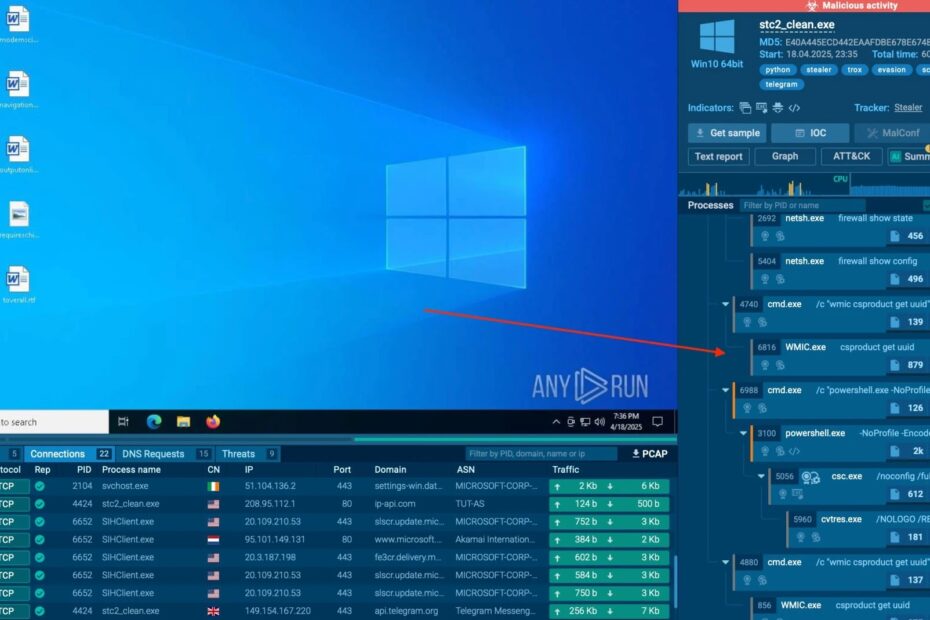Open Task View on the taskbar

(123, 422)
